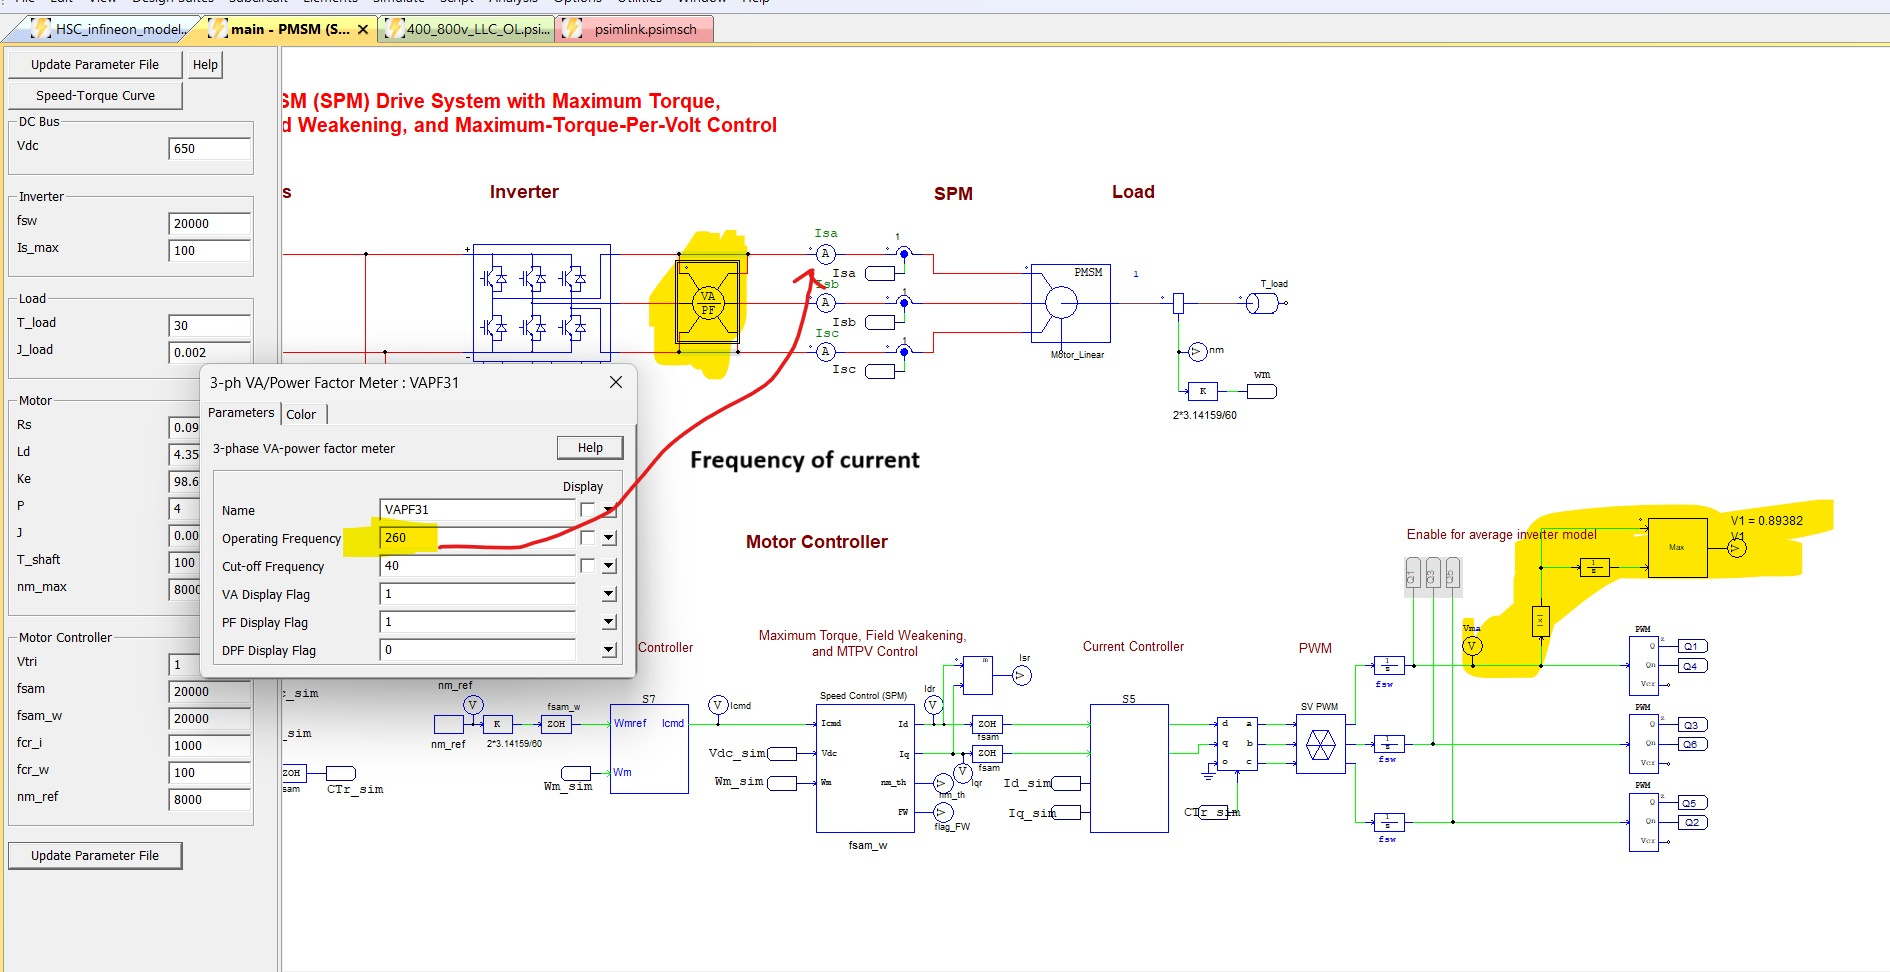Select the VA PF meter block
This screenshot has width=1890, height=972.
(708, 302)
